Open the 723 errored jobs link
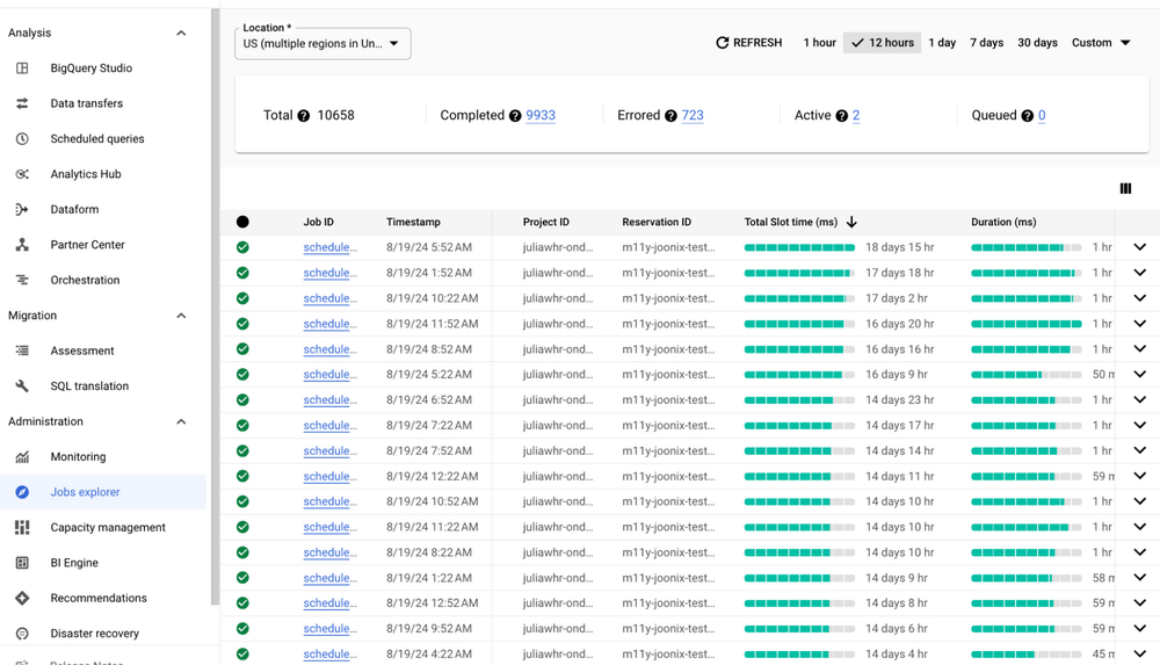 tap(692, 116)
